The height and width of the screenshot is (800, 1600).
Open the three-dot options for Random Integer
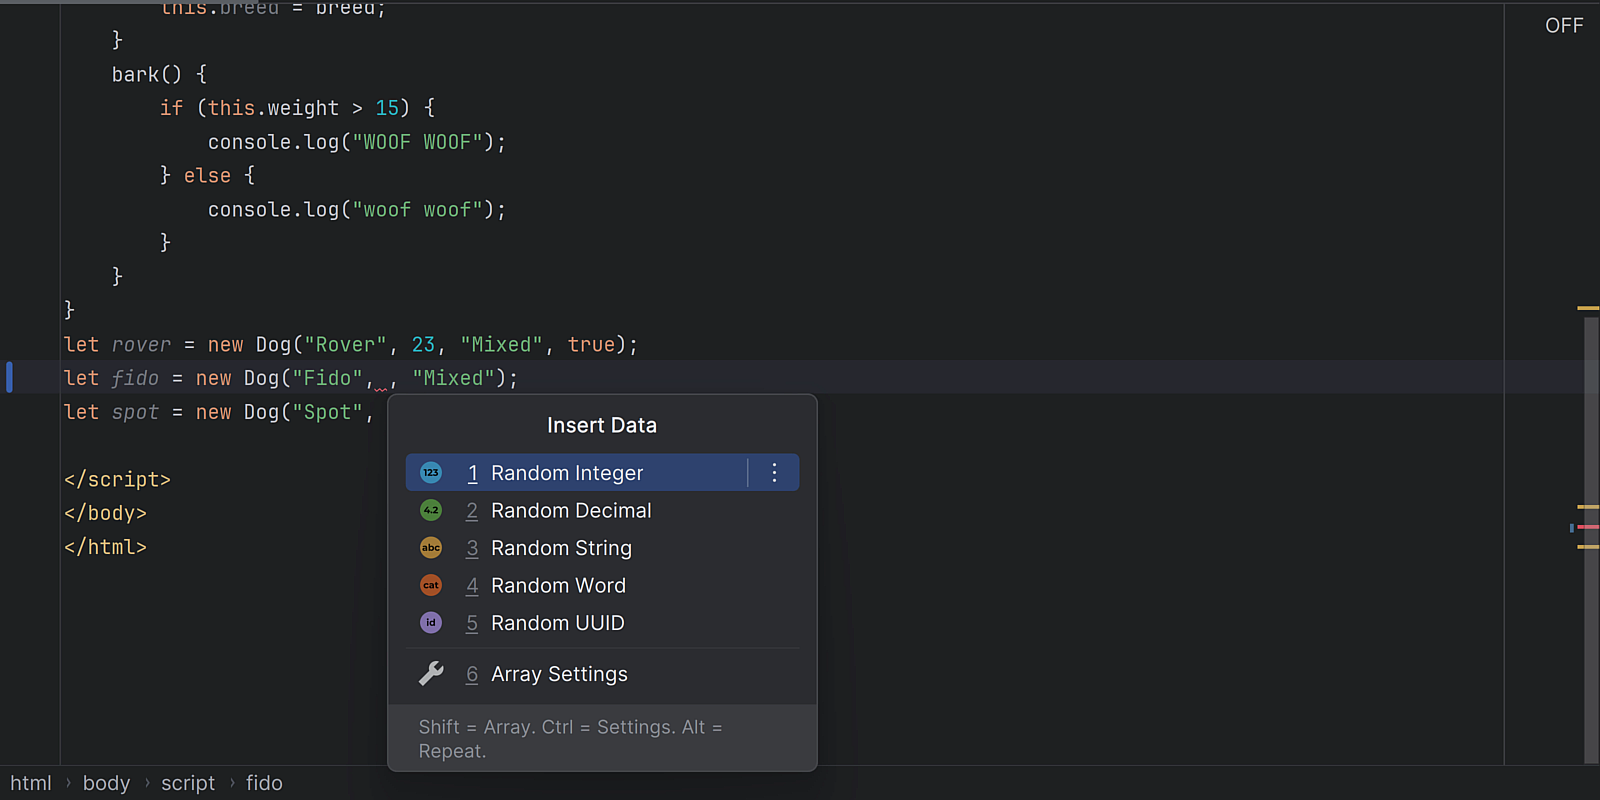point(774,472)
